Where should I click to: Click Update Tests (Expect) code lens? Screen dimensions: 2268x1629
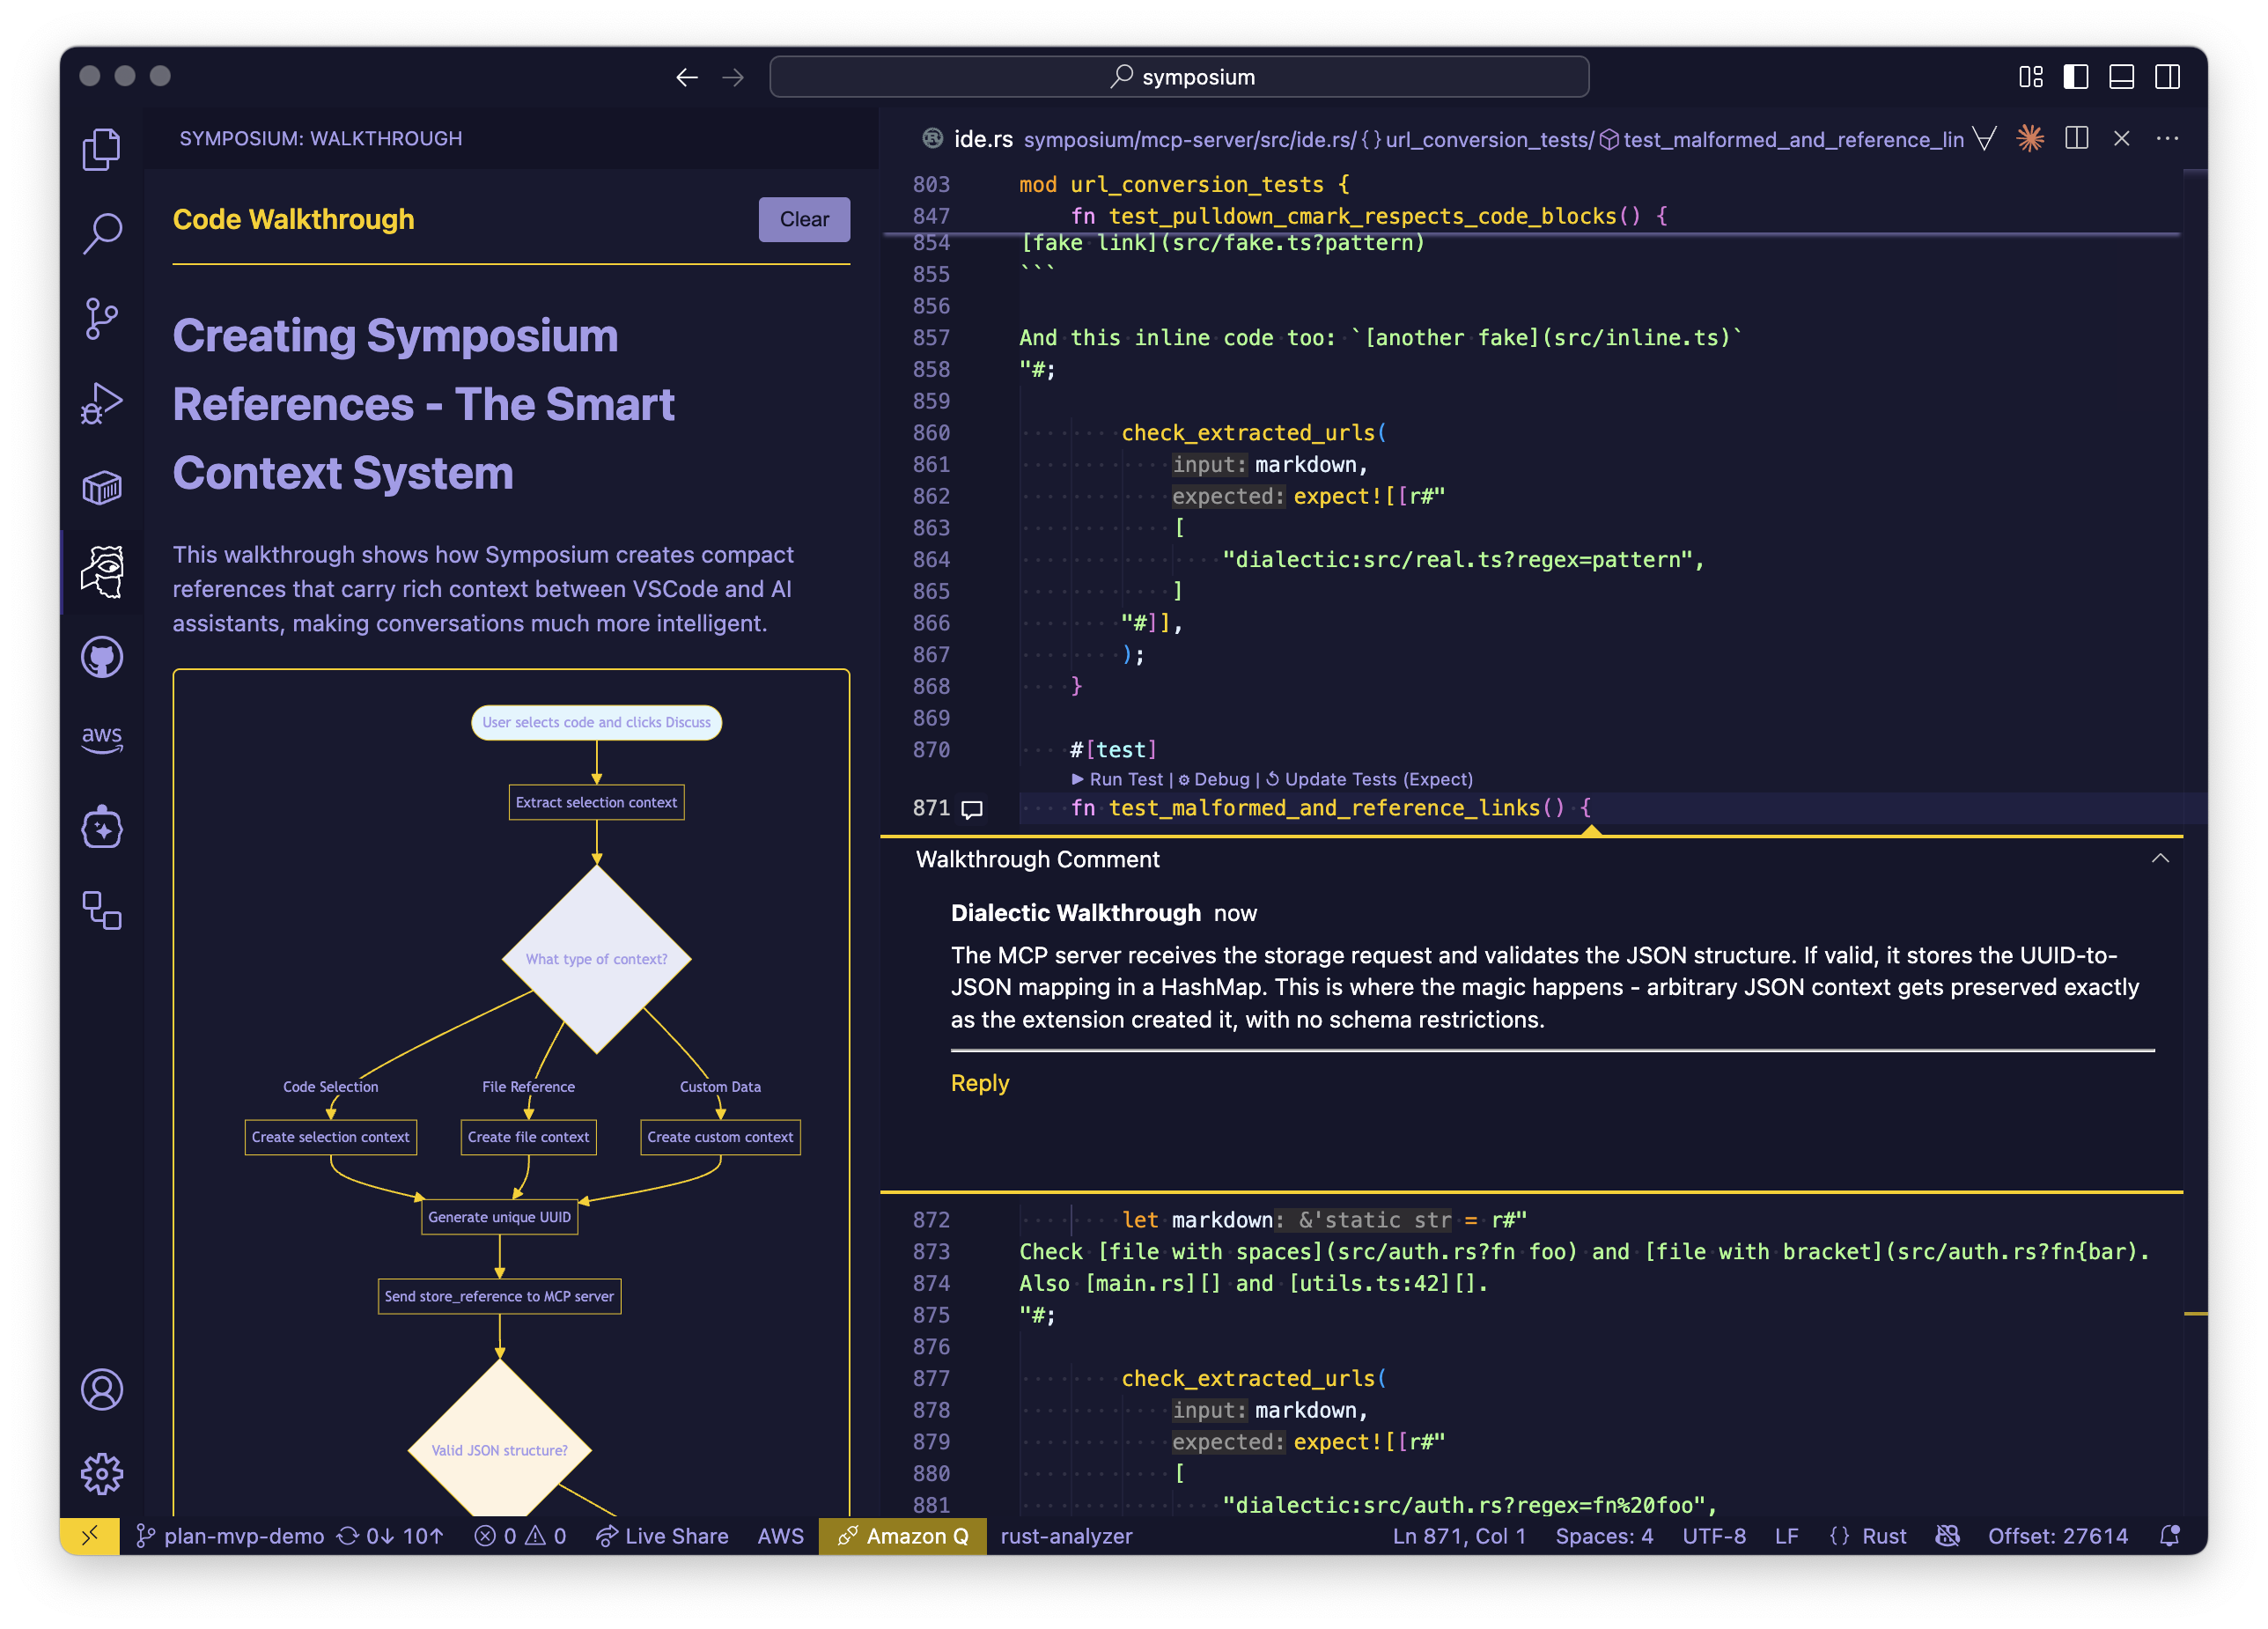1369,779
